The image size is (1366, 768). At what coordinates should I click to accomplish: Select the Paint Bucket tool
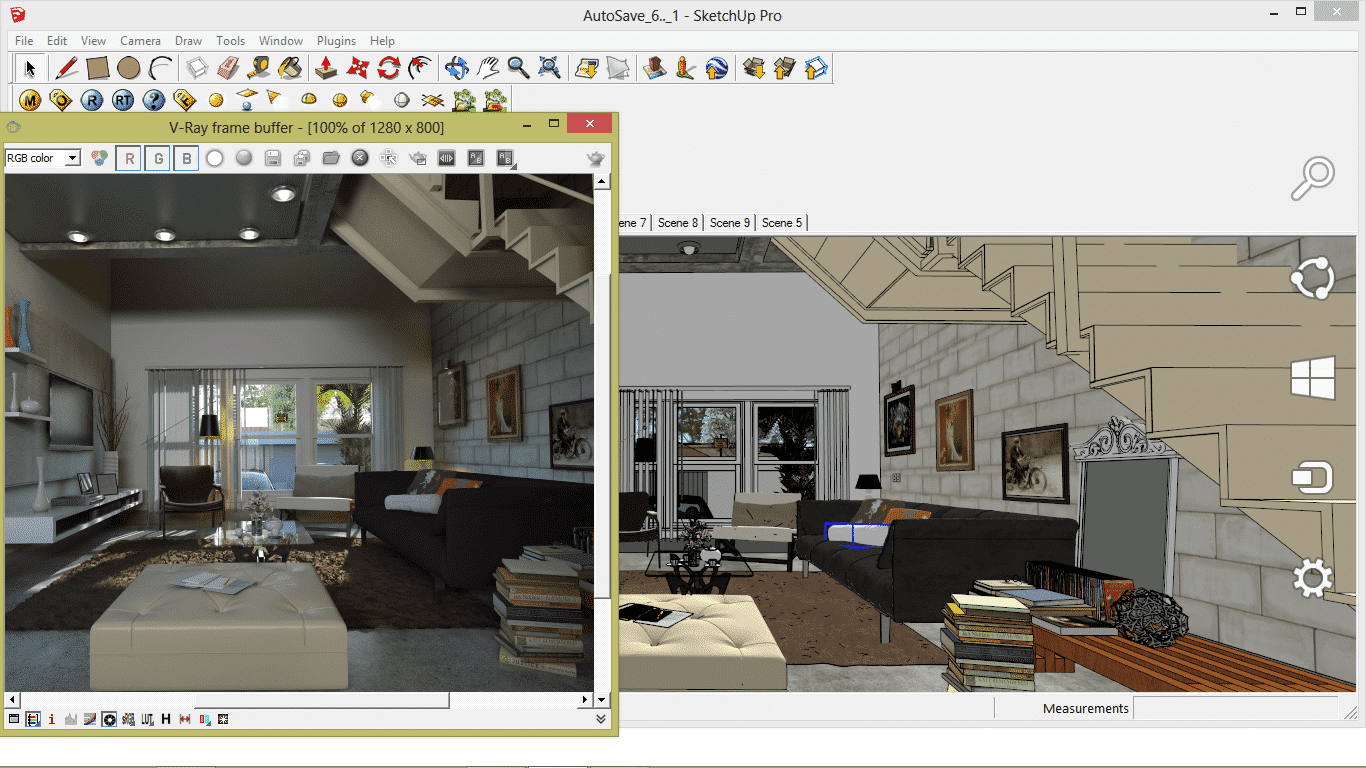(x=290, y=68)
